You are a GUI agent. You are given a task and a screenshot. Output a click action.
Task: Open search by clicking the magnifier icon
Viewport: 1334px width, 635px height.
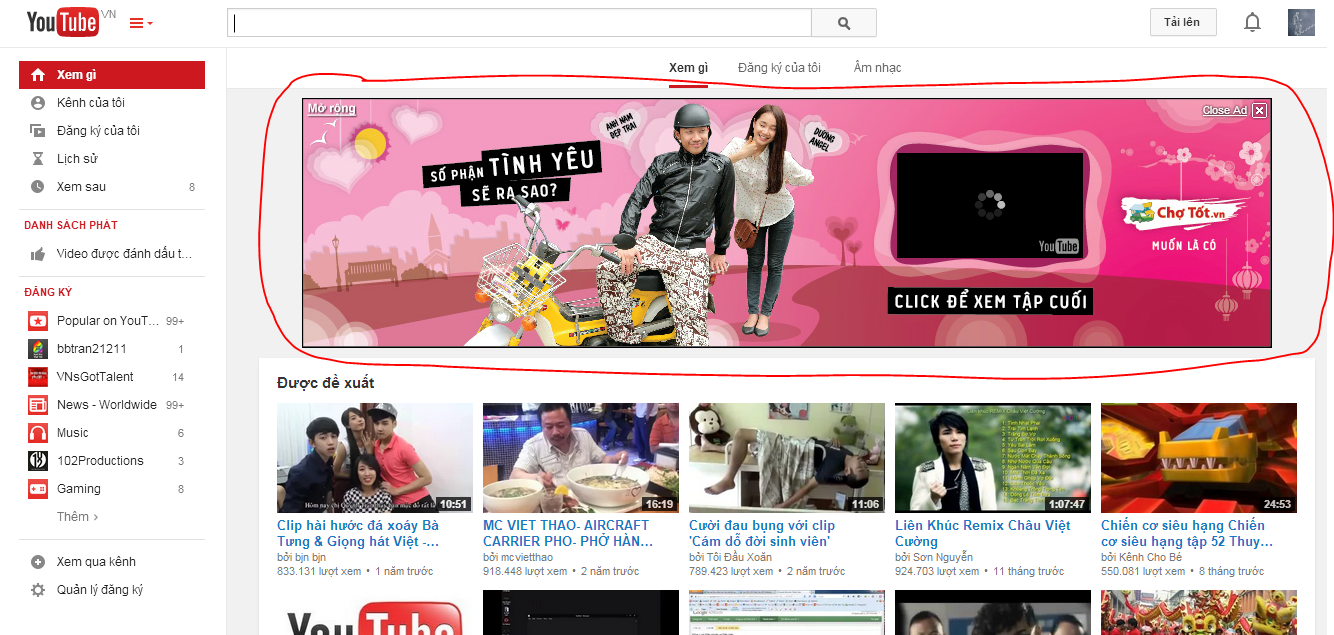click(843, 22)
